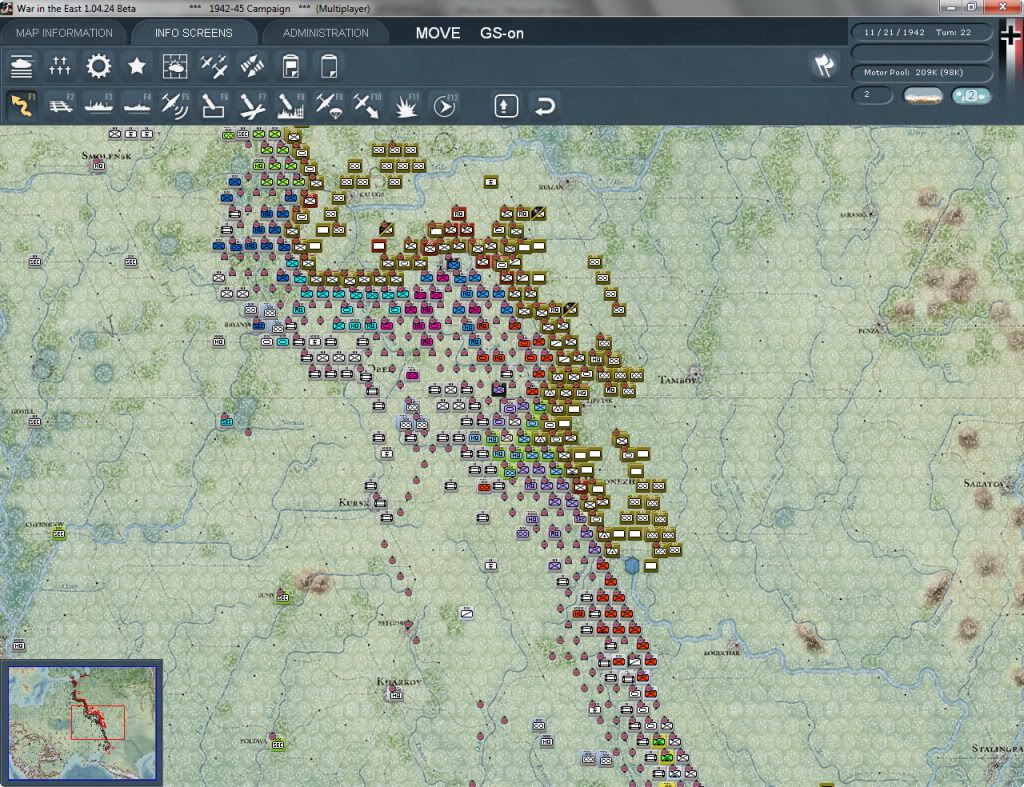The height and width of the screenshot is (787, 1024).
Task: Open the star victory screen icon
Action: tap(136, 66)
